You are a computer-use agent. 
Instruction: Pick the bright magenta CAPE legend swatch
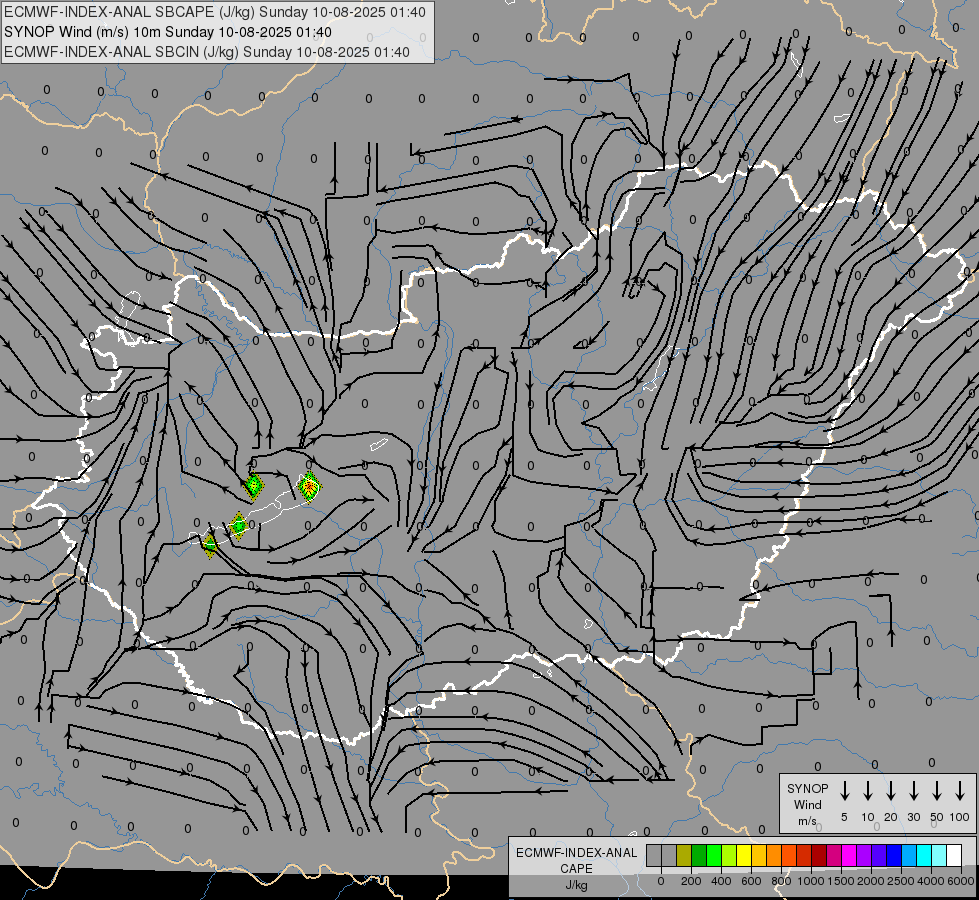coord(849,855)
